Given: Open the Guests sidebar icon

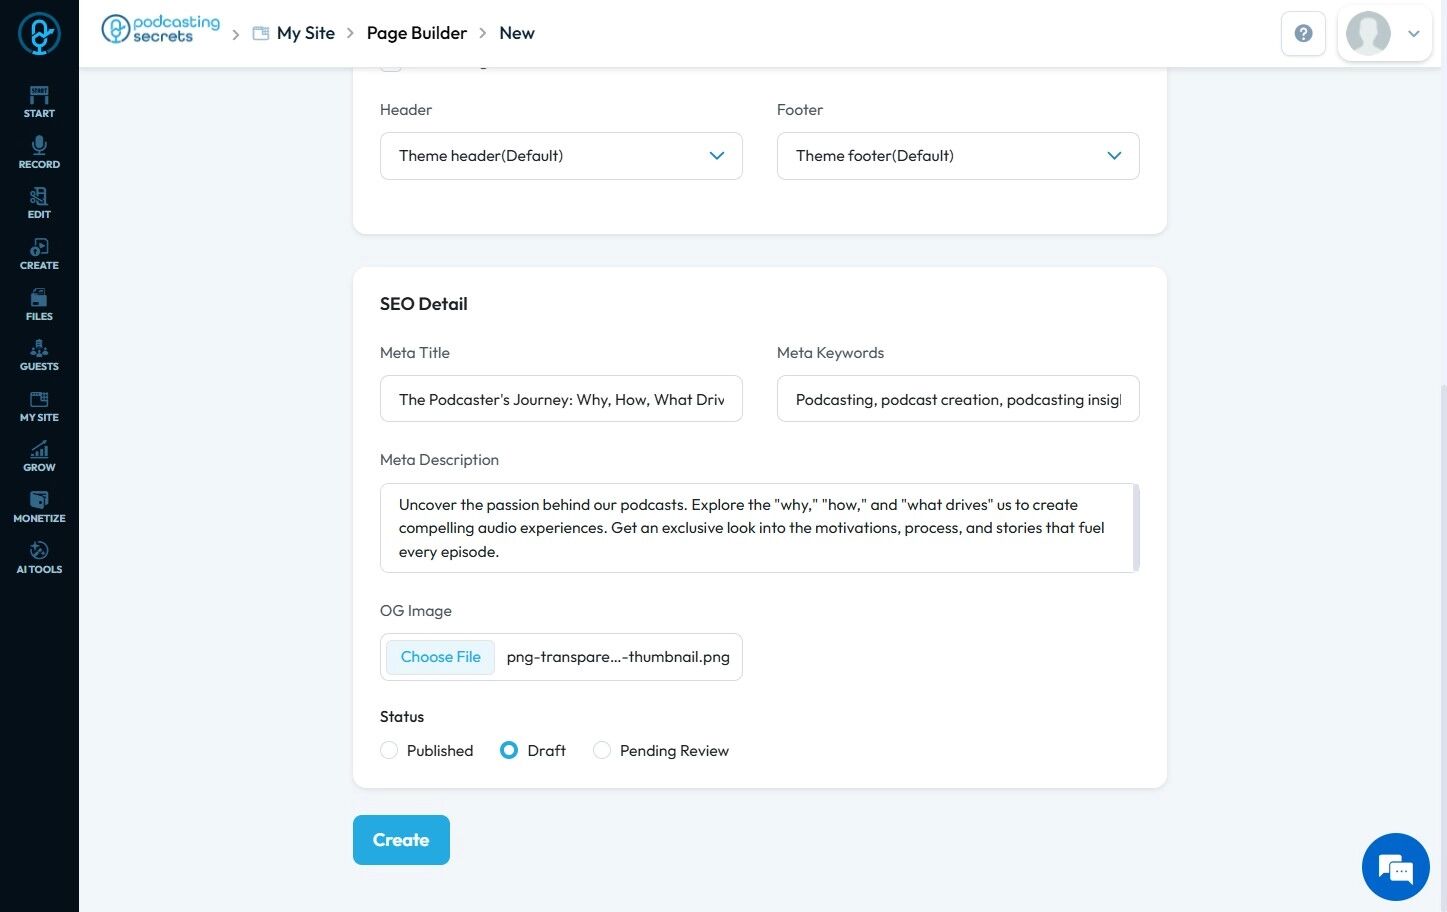Looking at the screenshot, I should click(x=39, y=355).
